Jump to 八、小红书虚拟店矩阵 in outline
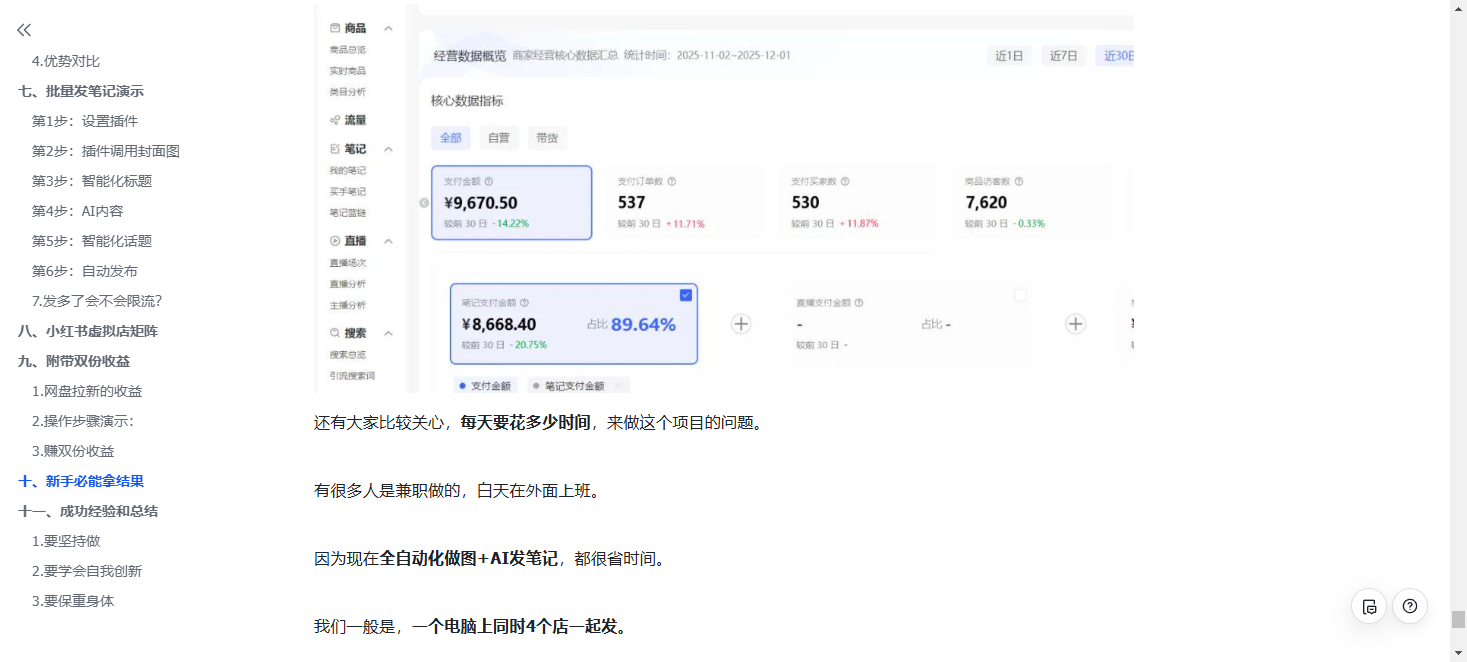Image resolution: width=1467 pixels, height=662 pixels. pos(88,331)
